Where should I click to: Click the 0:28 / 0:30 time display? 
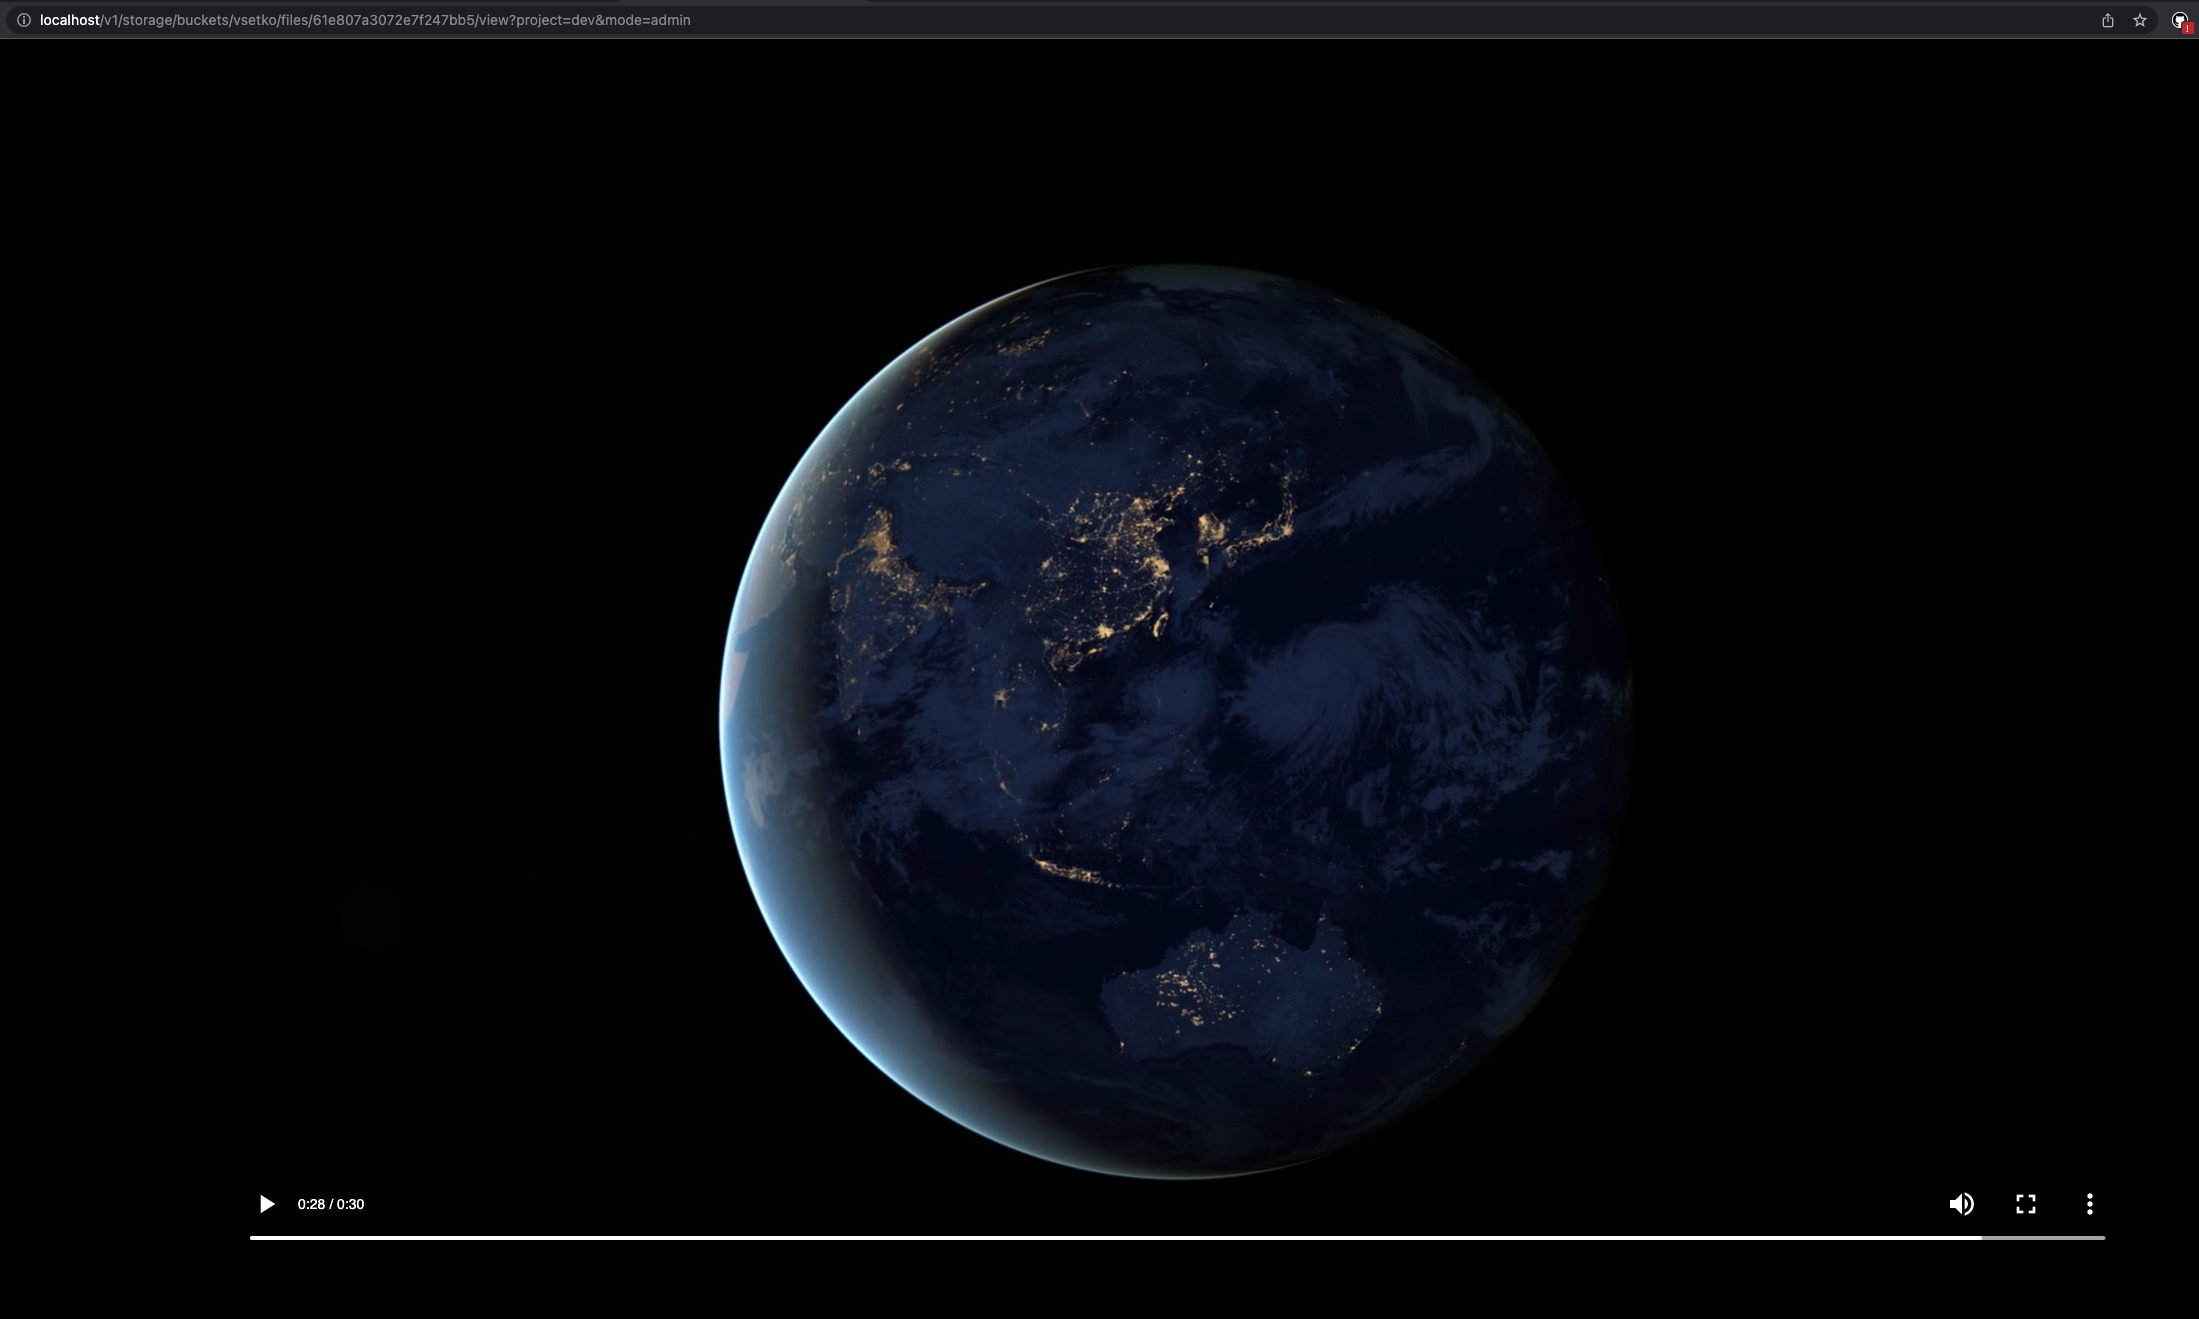pos(330,1204)
